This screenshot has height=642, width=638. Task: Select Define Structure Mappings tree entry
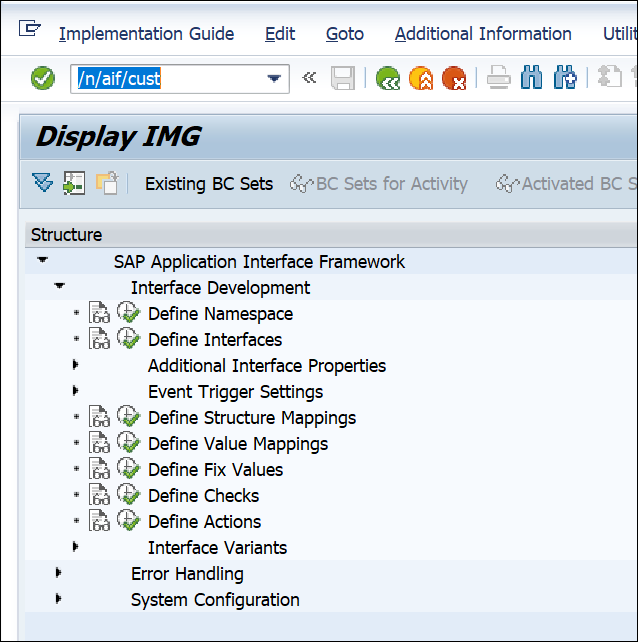(x=252, y=418)
